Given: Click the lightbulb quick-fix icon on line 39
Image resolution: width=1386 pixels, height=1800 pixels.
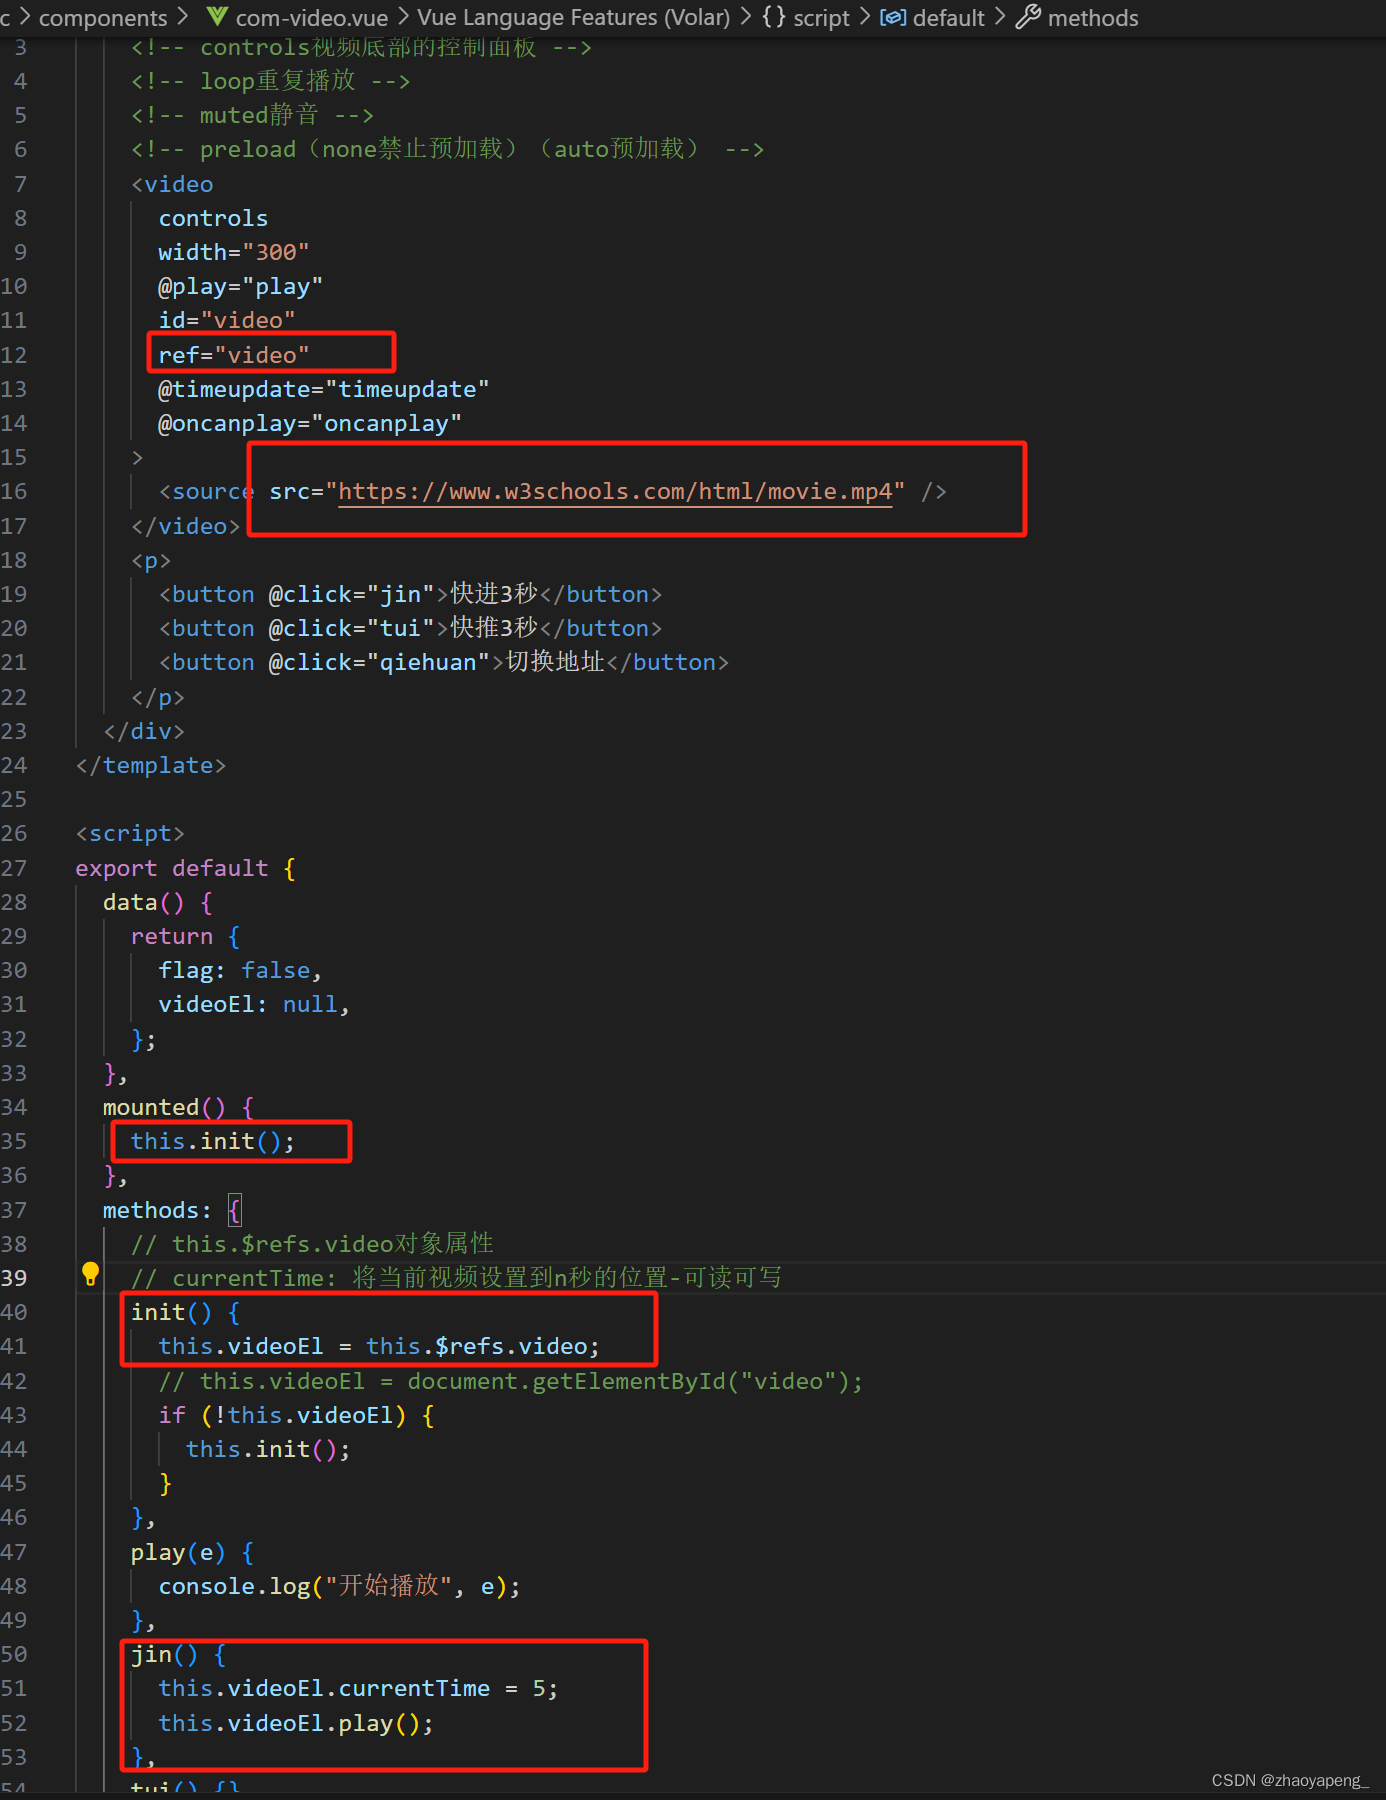Looking at the screenshot, I should pos(90,1273).
